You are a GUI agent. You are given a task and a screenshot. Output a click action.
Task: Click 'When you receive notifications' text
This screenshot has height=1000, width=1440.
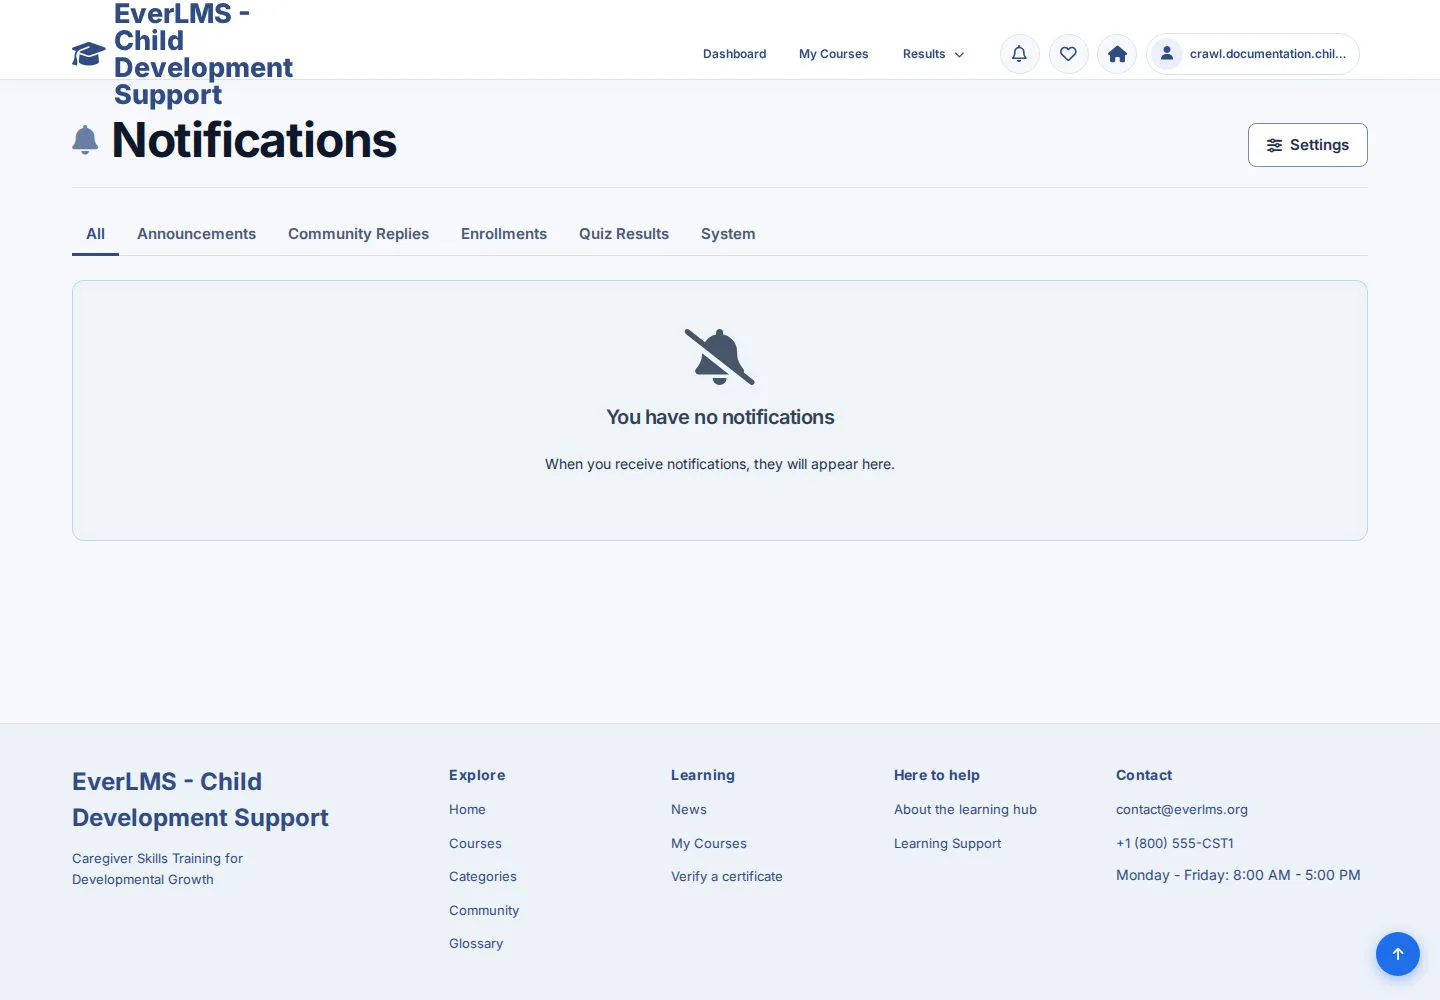point(720,464)
